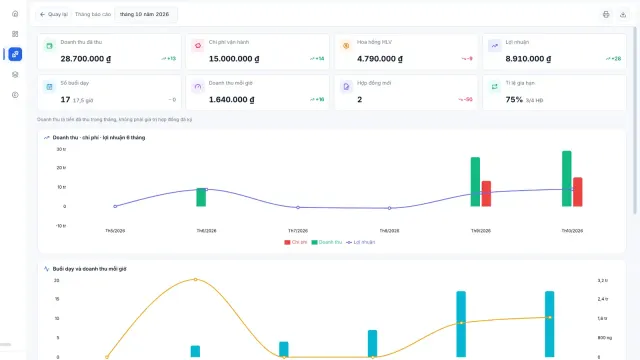Screen dimensions: 640x360
Task: Click the profit line point at Th5/2026
Action: pos(115,207)
